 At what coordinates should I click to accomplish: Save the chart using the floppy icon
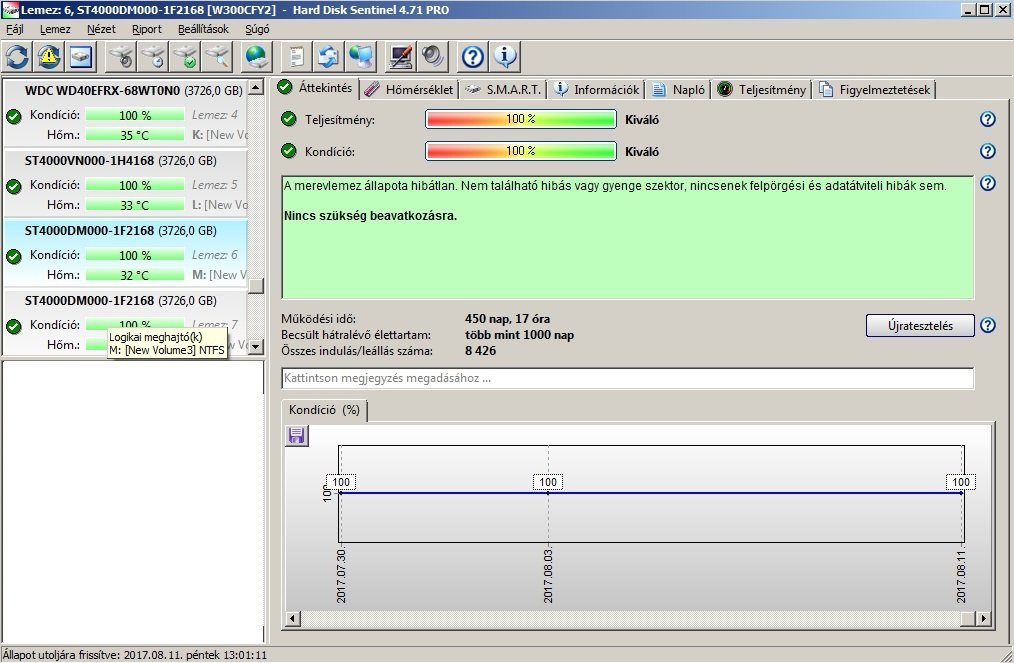point(297,436)
